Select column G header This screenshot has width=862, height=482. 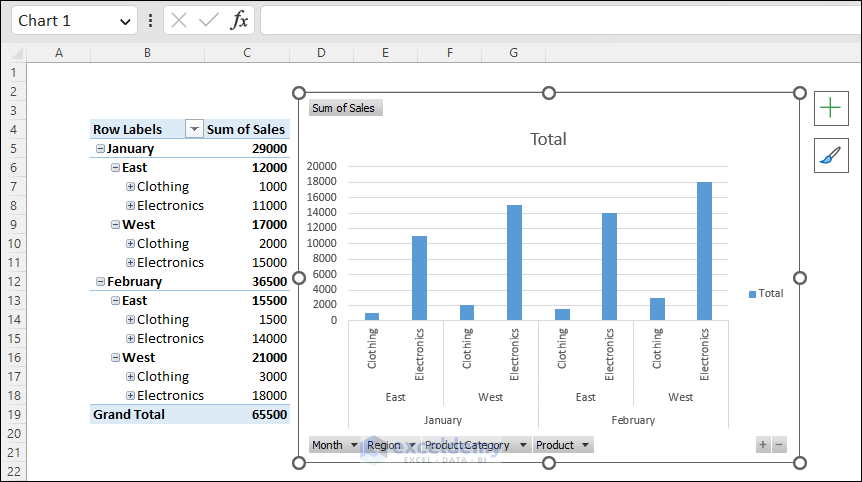pyautogui.click(x=513, y=53)
